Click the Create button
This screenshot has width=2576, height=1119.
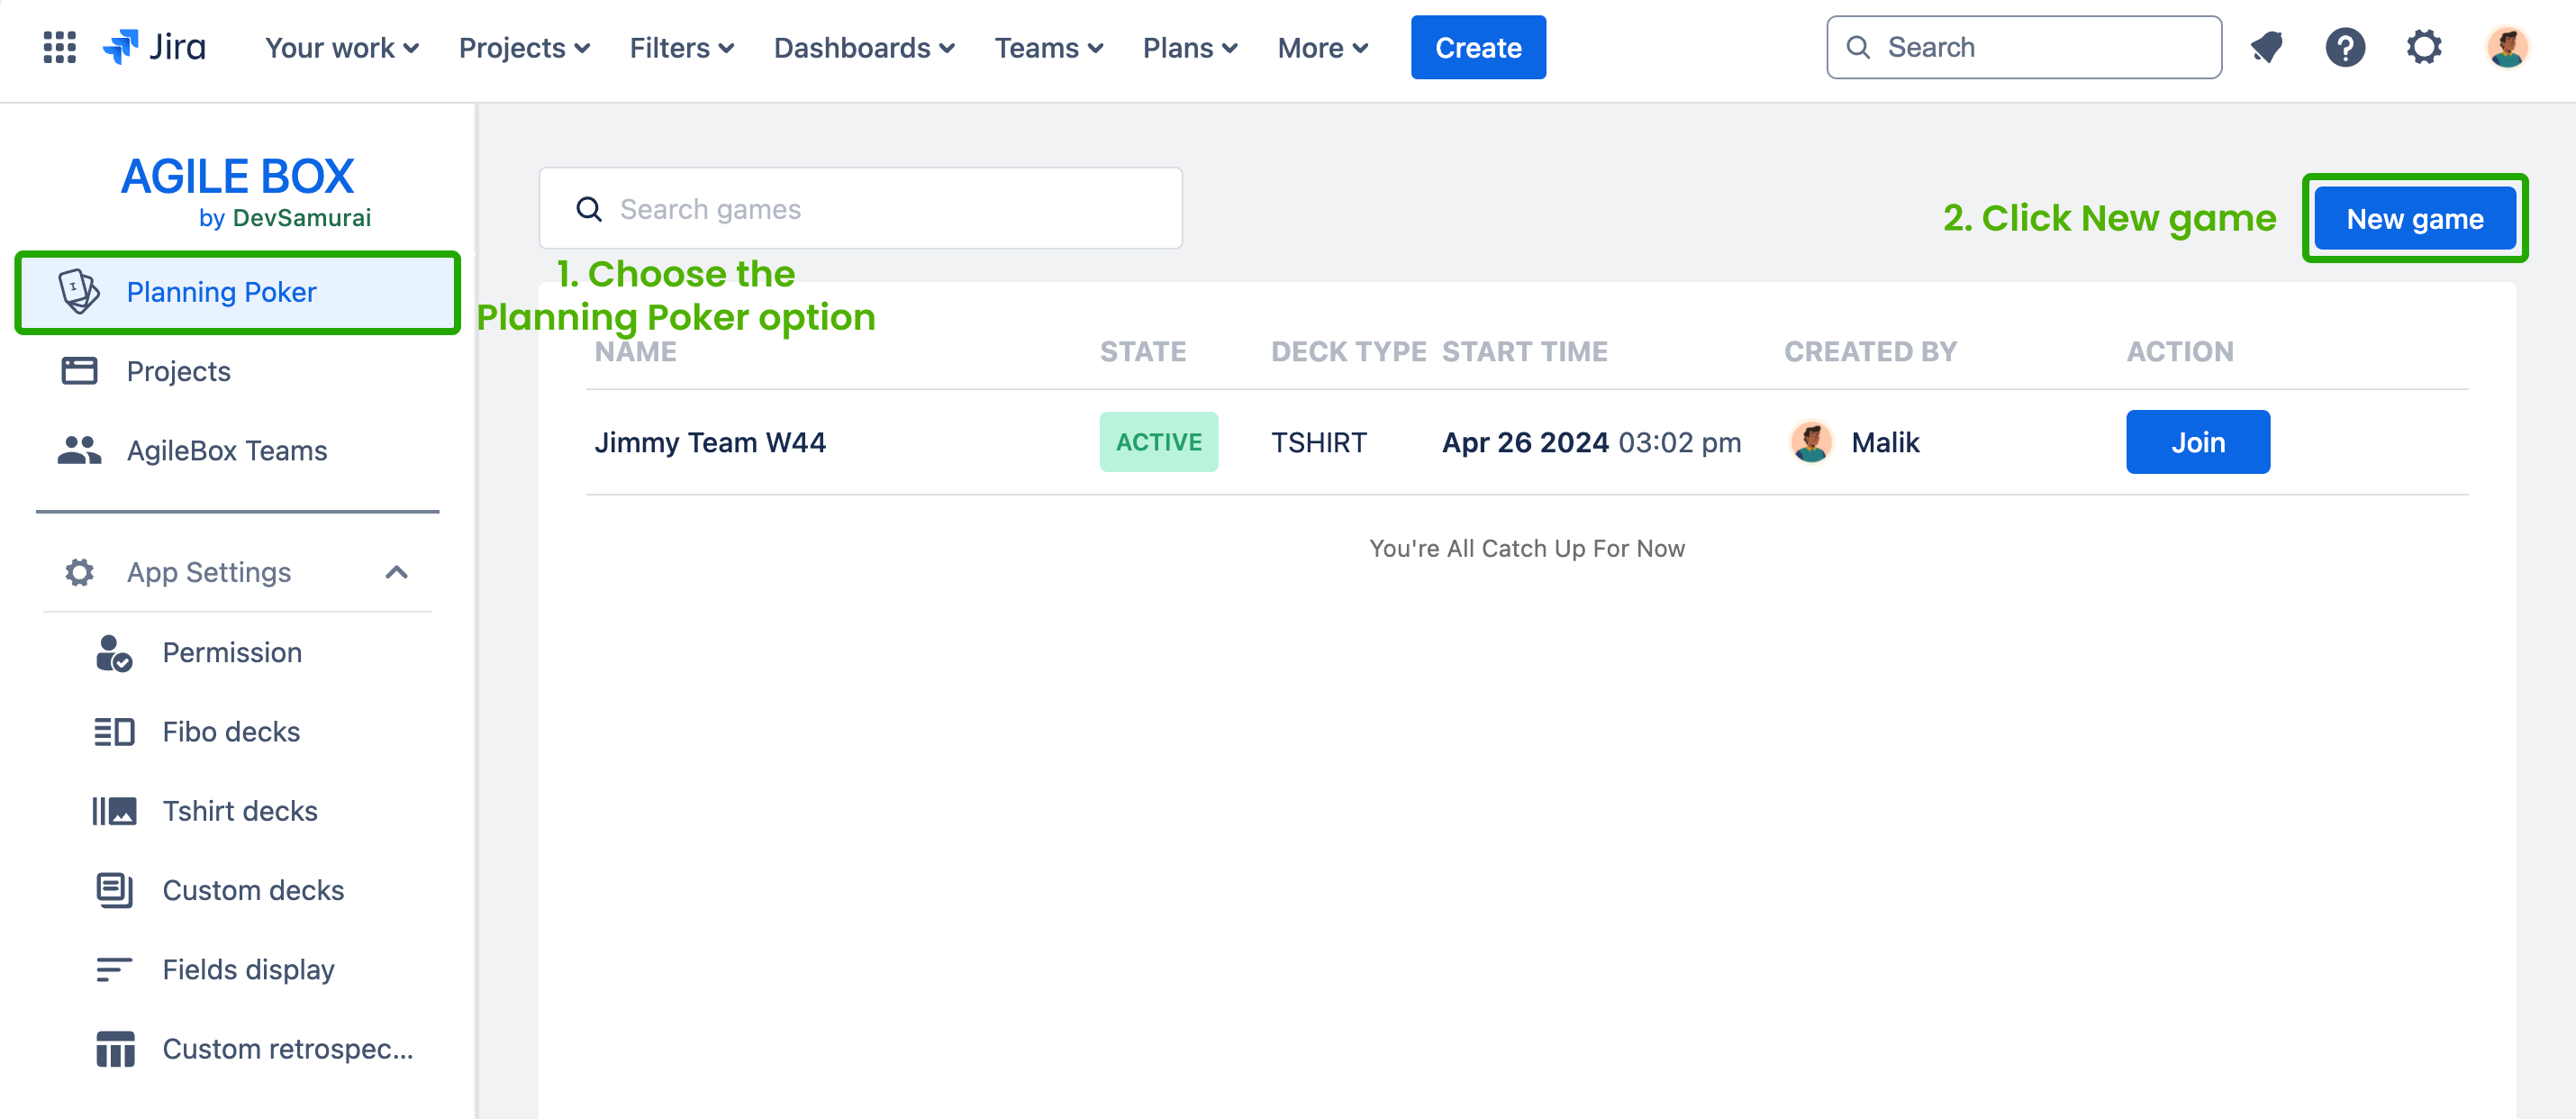tap(1478, 47)
